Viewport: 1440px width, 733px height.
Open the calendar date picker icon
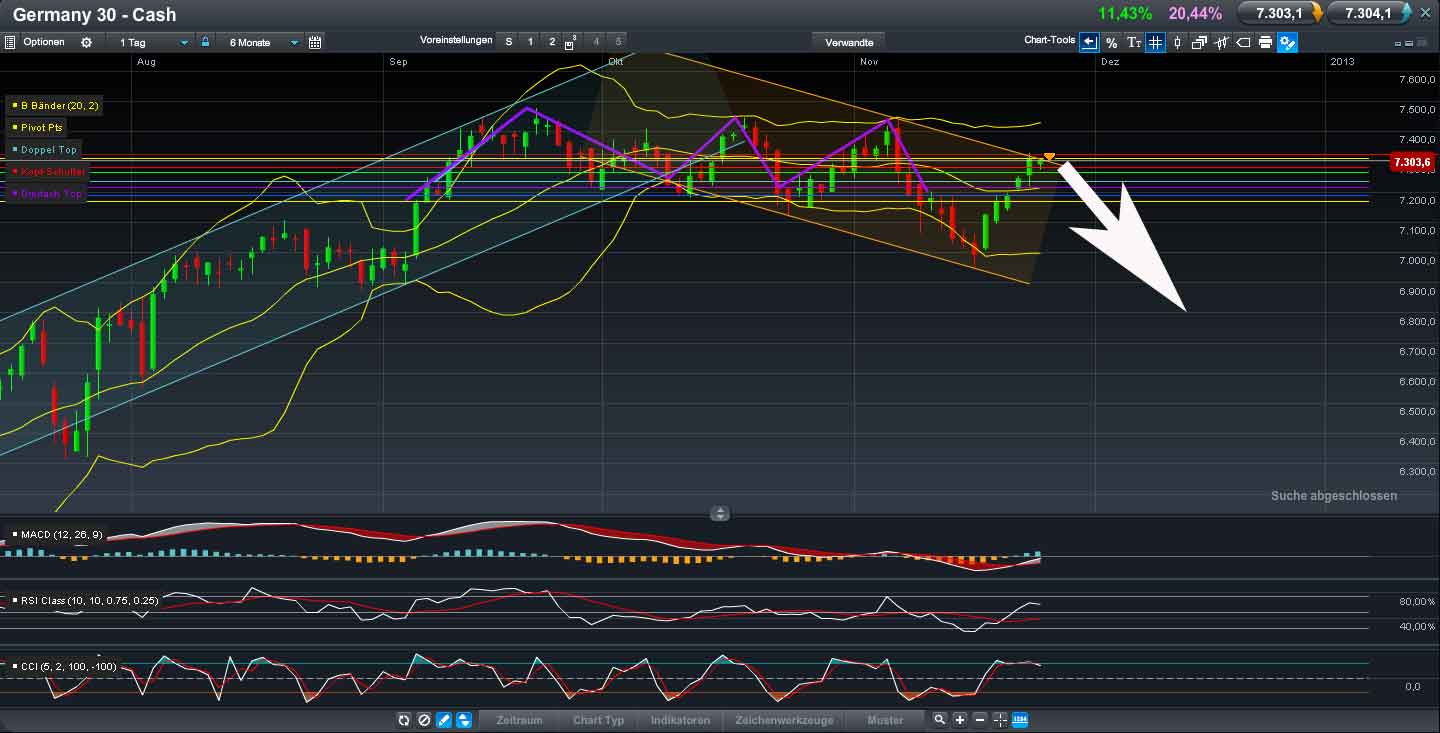click(315, 42)
